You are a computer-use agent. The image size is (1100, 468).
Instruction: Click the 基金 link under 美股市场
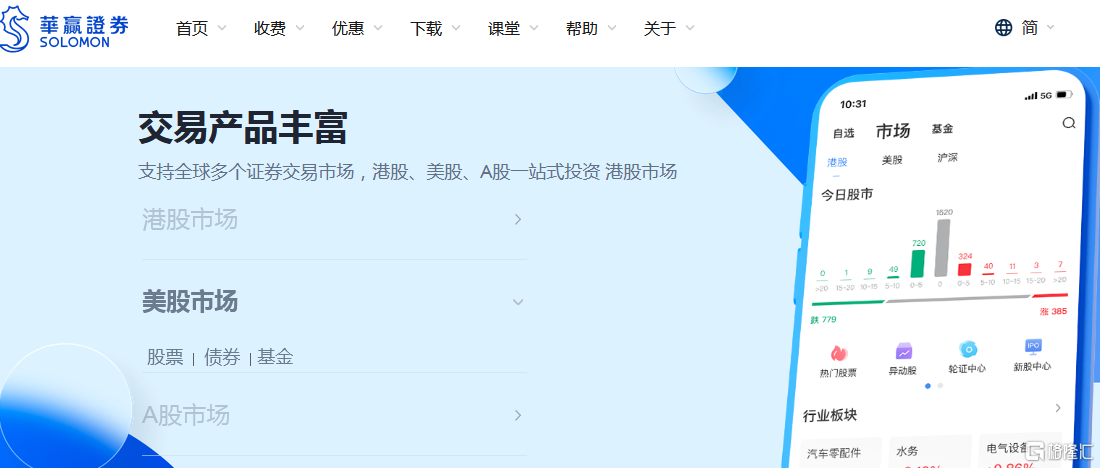click(275, 358)
